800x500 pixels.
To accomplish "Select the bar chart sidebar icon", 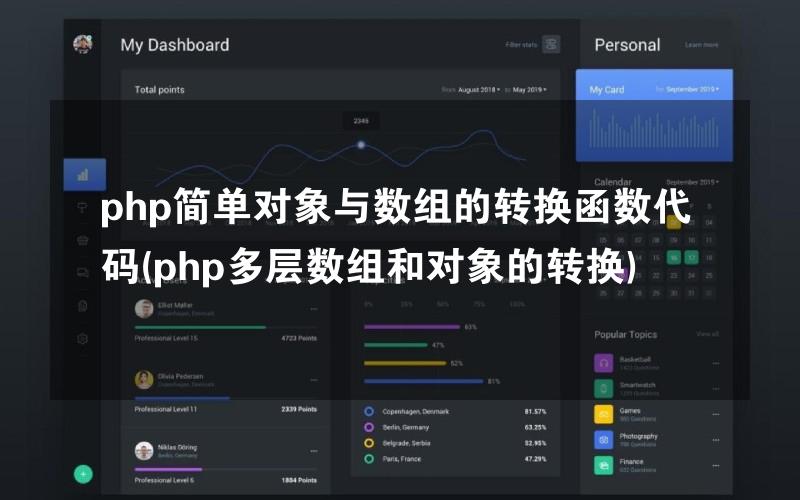I will pos(83,174).
